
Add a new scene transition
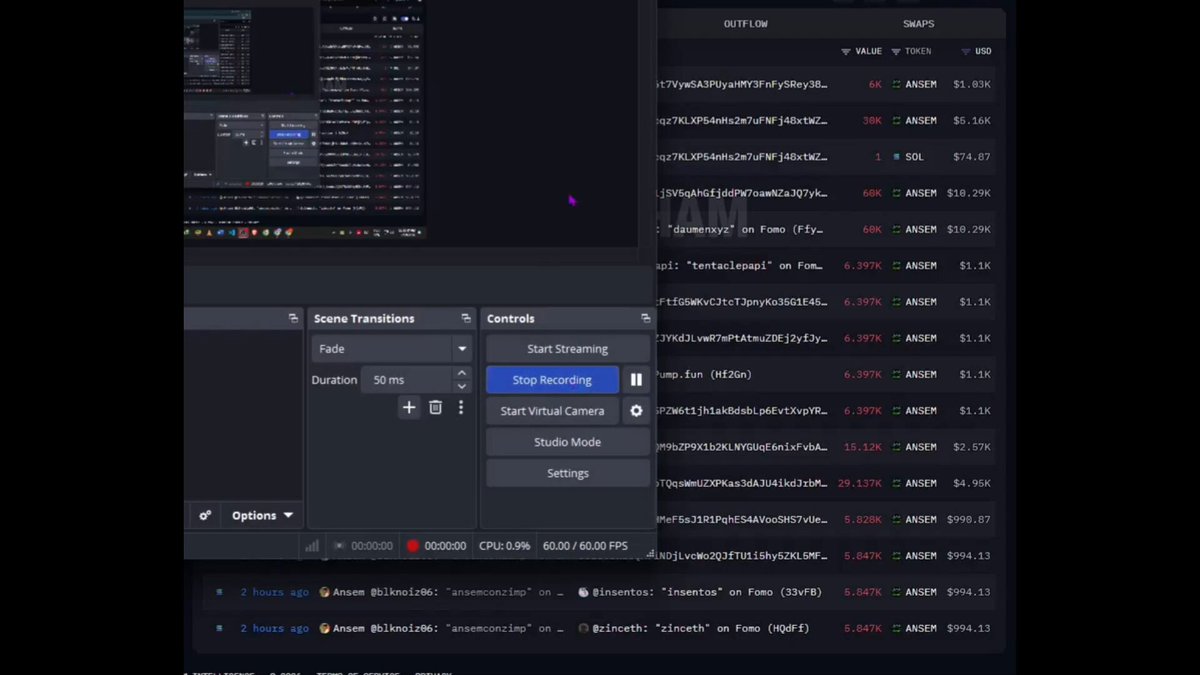[409, 407]
